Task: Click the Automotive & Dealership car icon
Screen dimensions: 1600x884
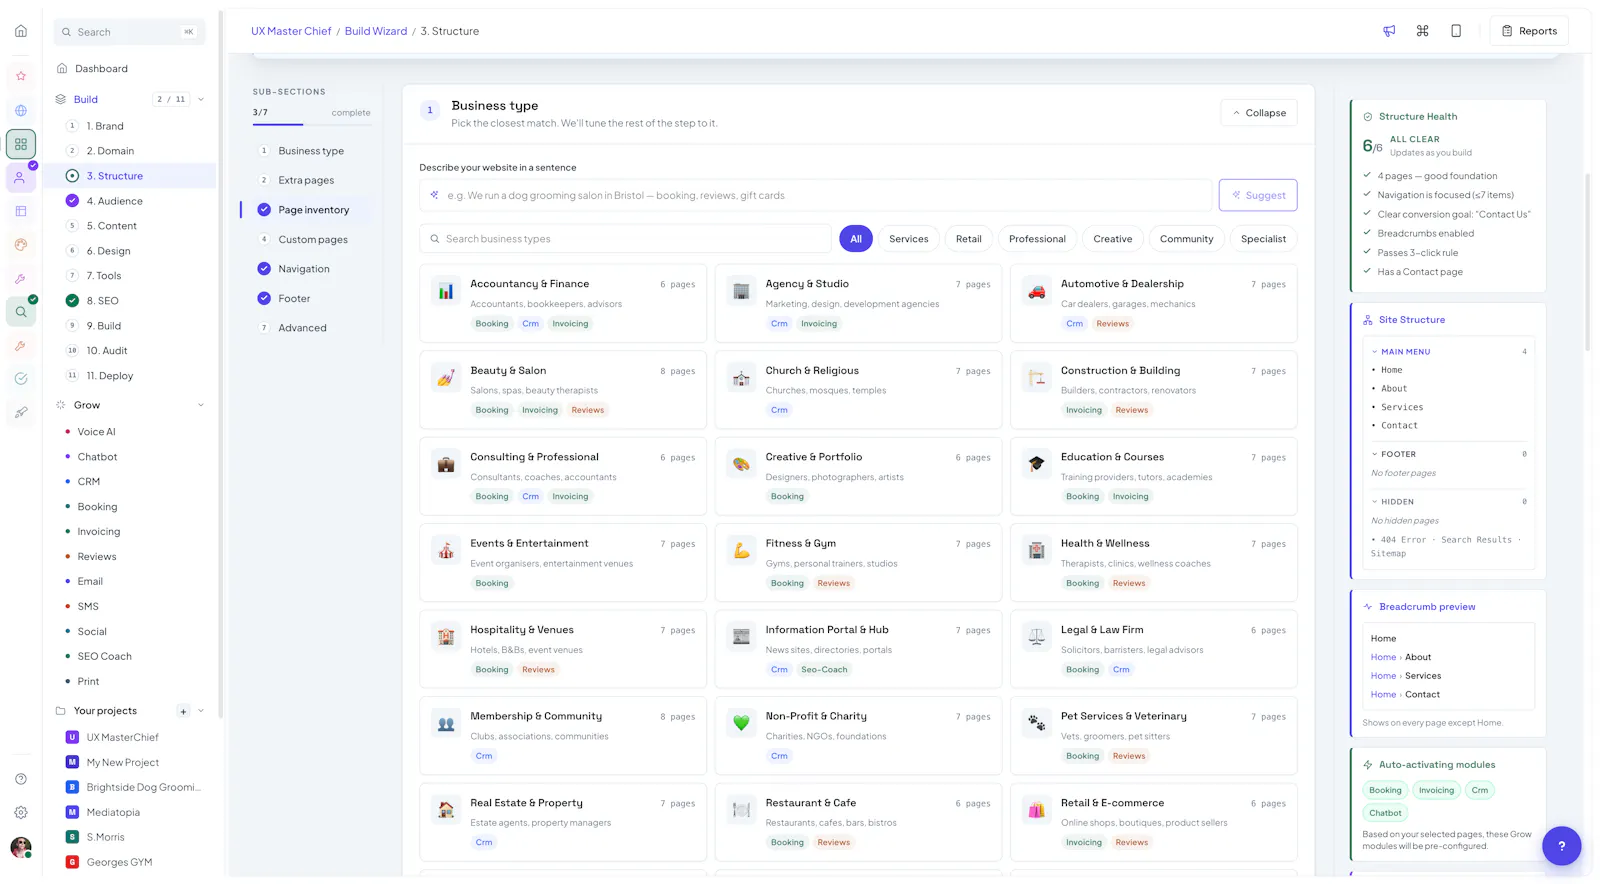Action: tap(1037, 291)
